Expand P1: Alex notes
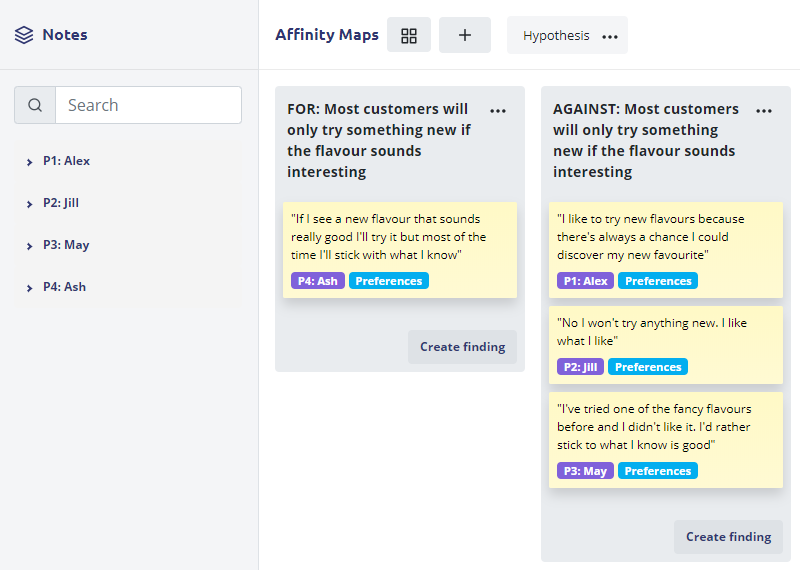 tap(30, 162)
